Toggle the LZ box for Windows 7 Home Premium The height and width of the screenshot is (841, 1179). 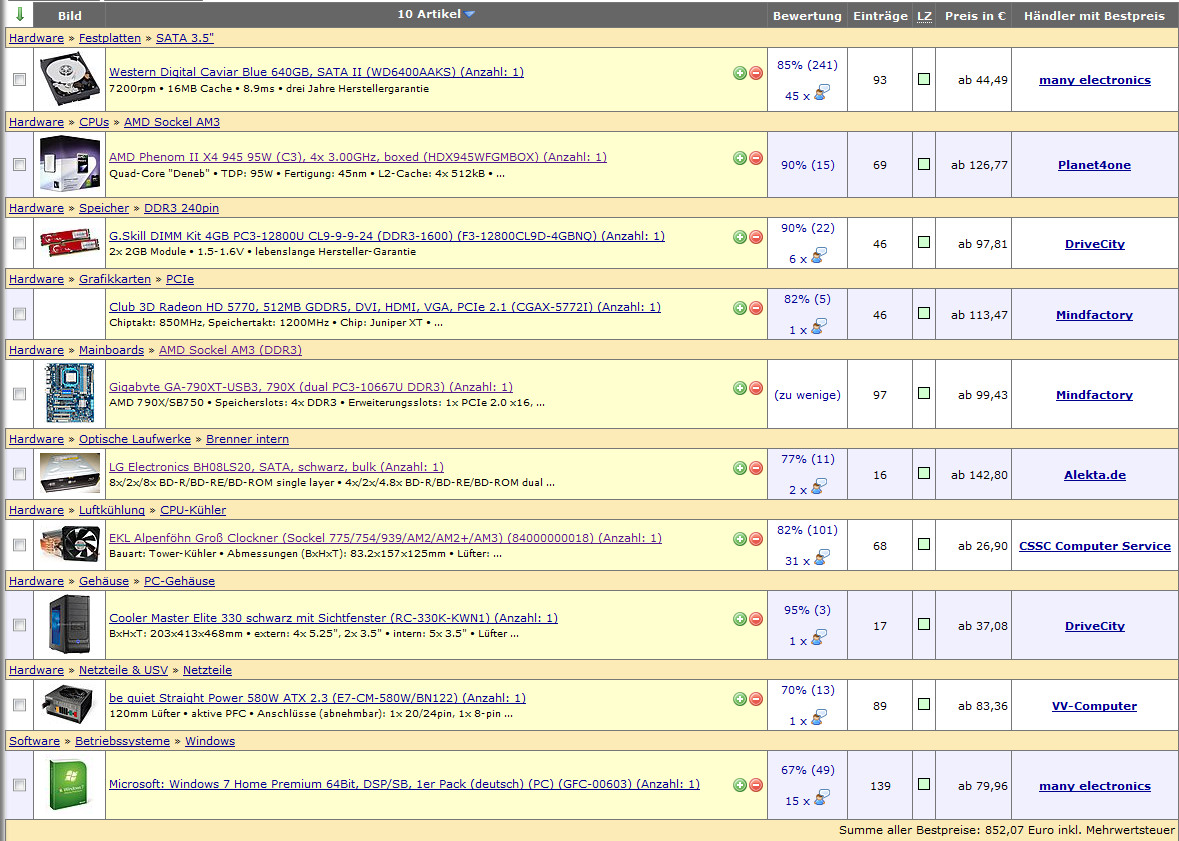[x=924, y=784]
